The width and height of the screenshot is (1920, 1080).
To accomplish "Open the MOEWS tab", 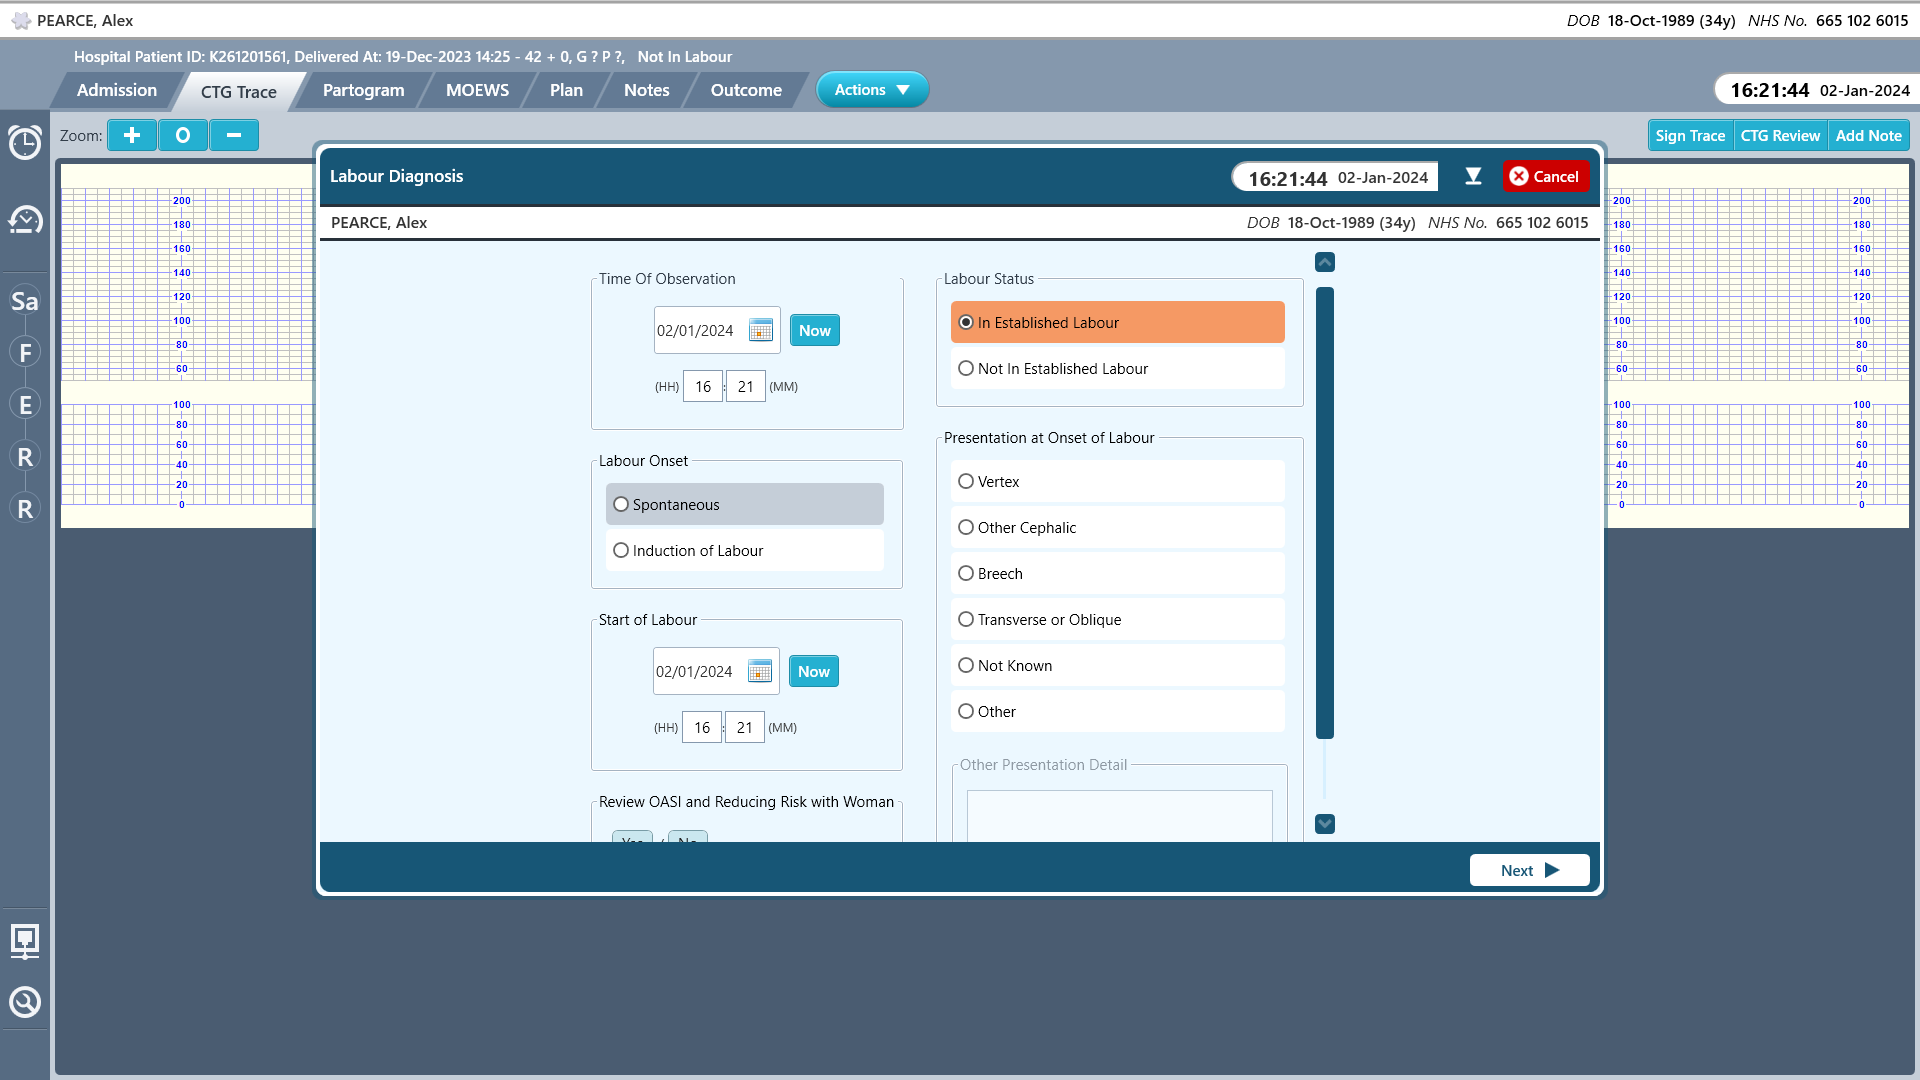I will pyautogui.click(x=477, y=90).
